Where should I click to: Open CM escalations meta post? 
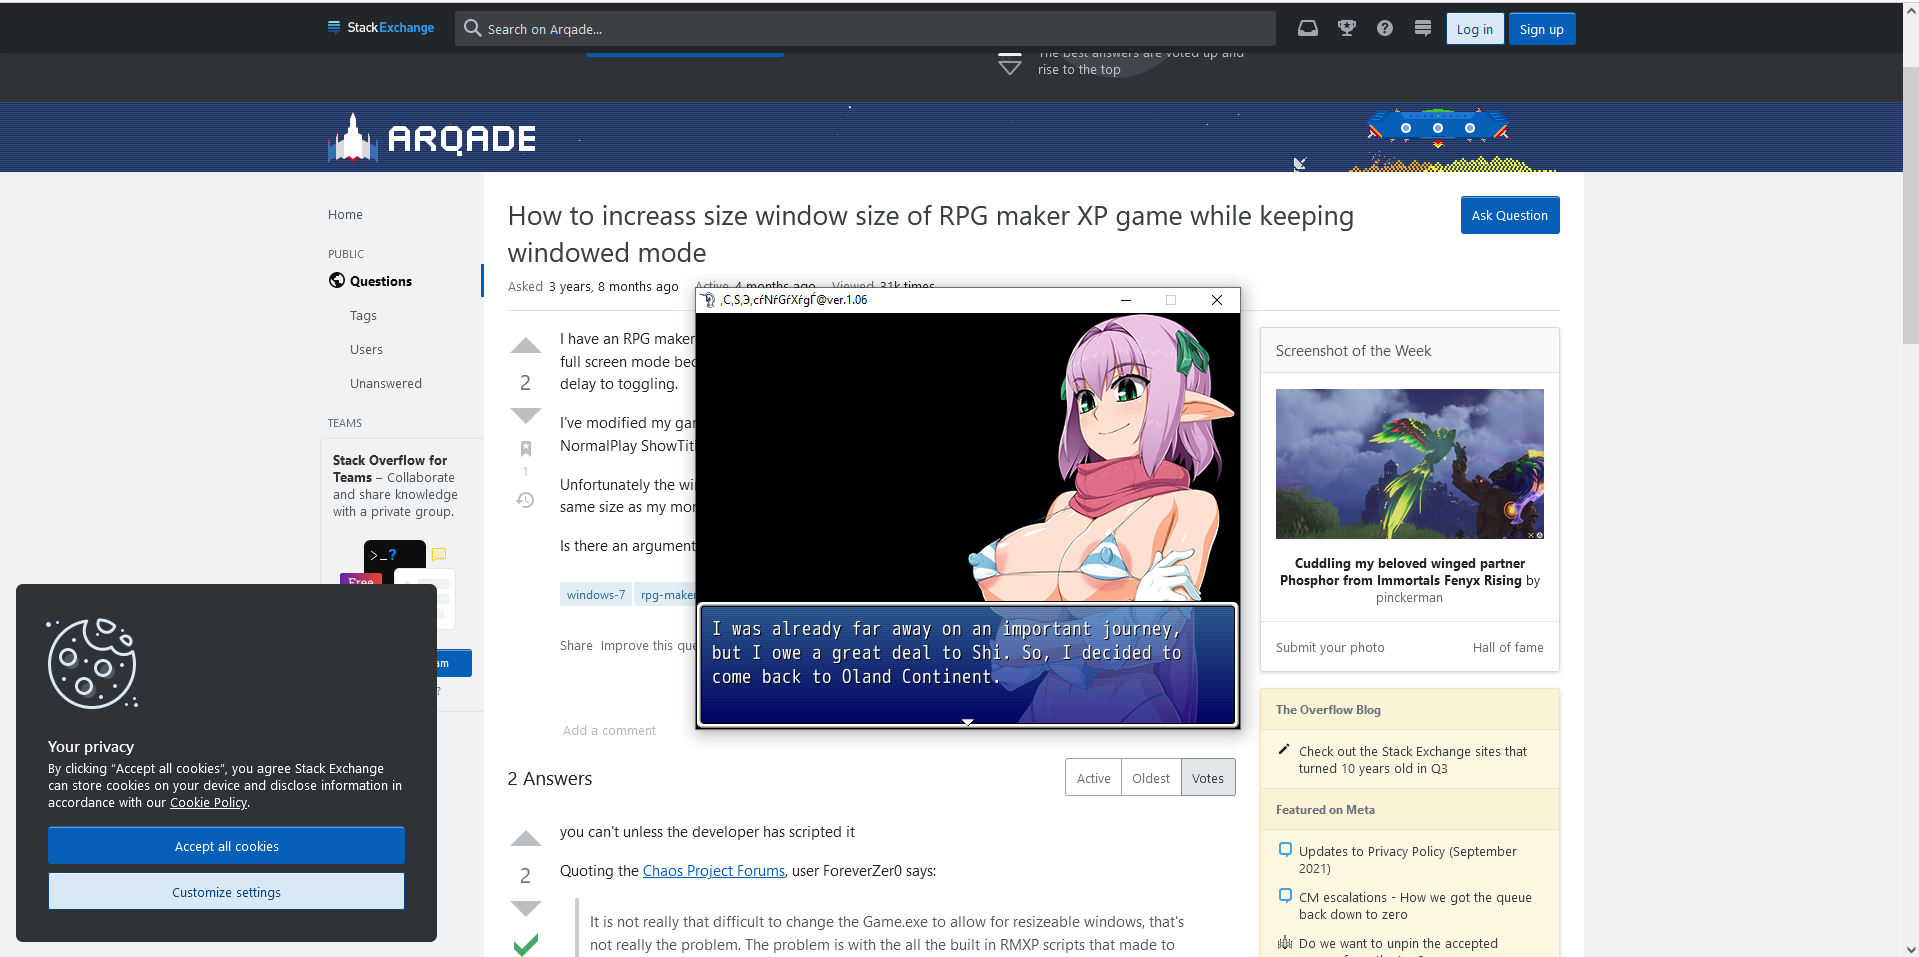(1414, 906)
